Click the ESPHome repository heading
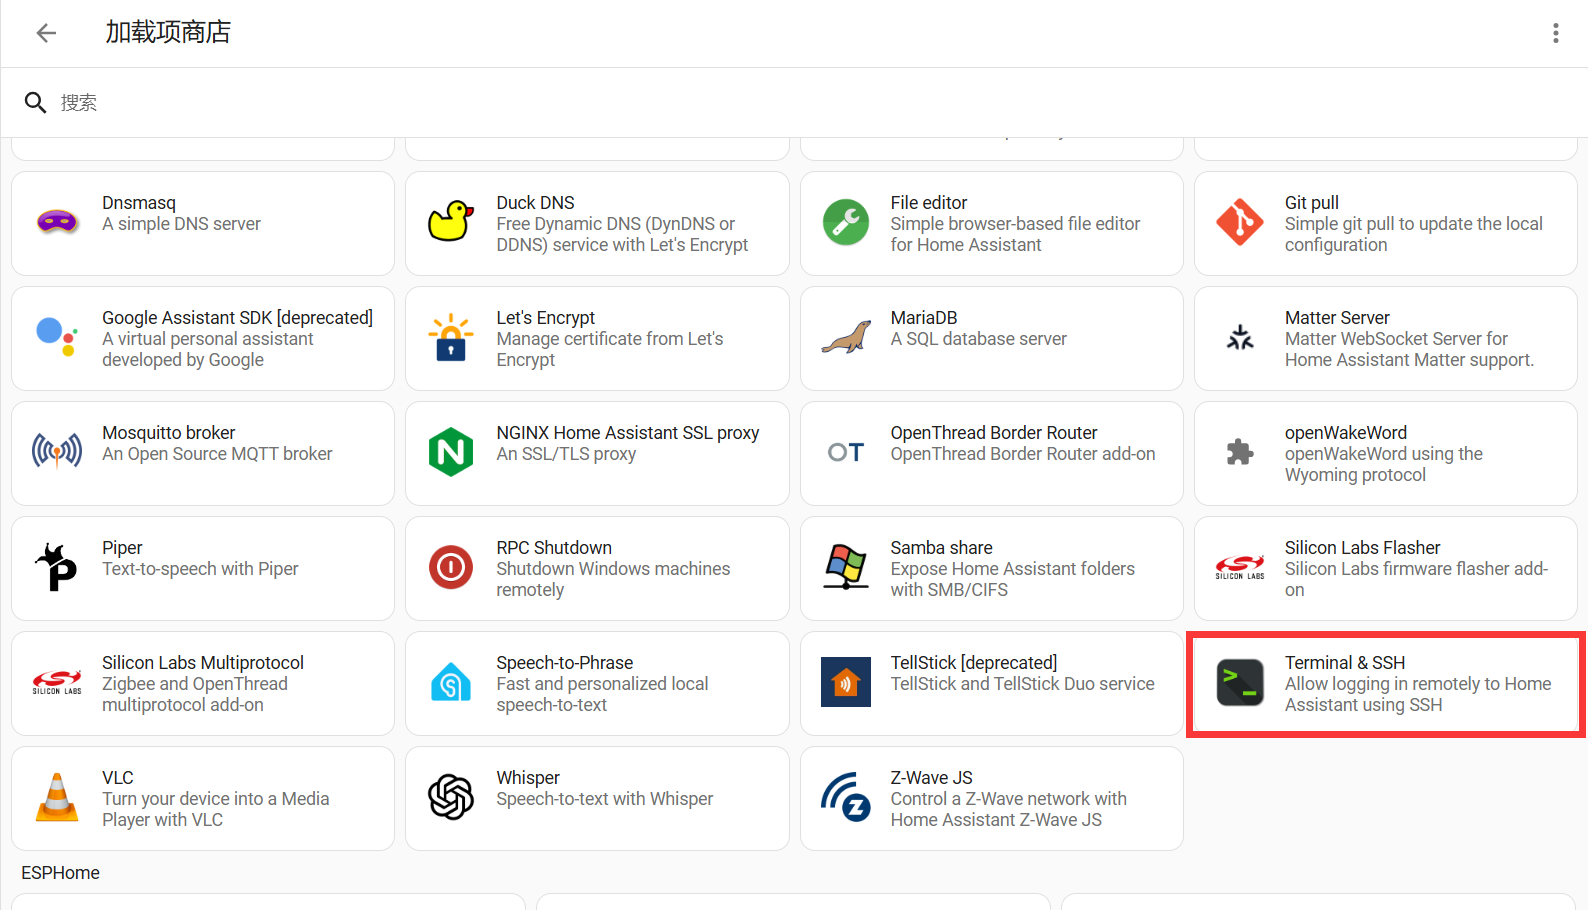Screen dimensions: 1588x910 coord(61,873)
